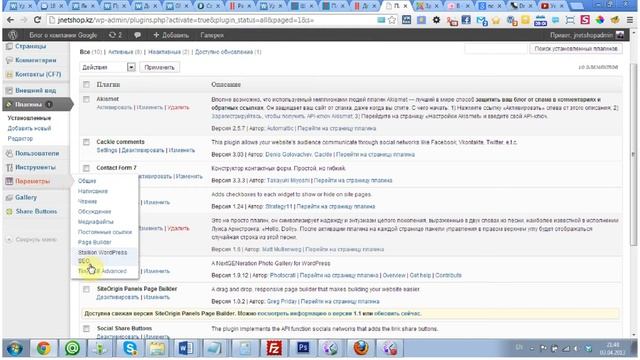The width and height of the screenshot is (640, 360).
Task: Click обновить сейчас in update notice
Action: pyautogui.click(x=397, y=313)
